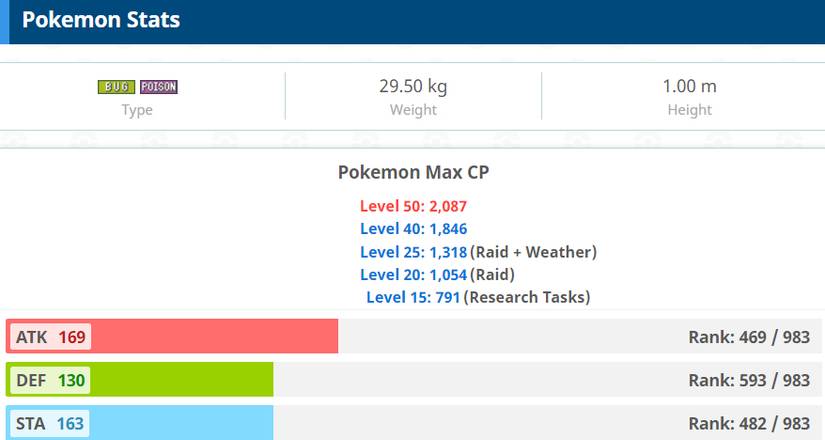
Task: Click the STA 163 stat label
Action: coord(50,423)
